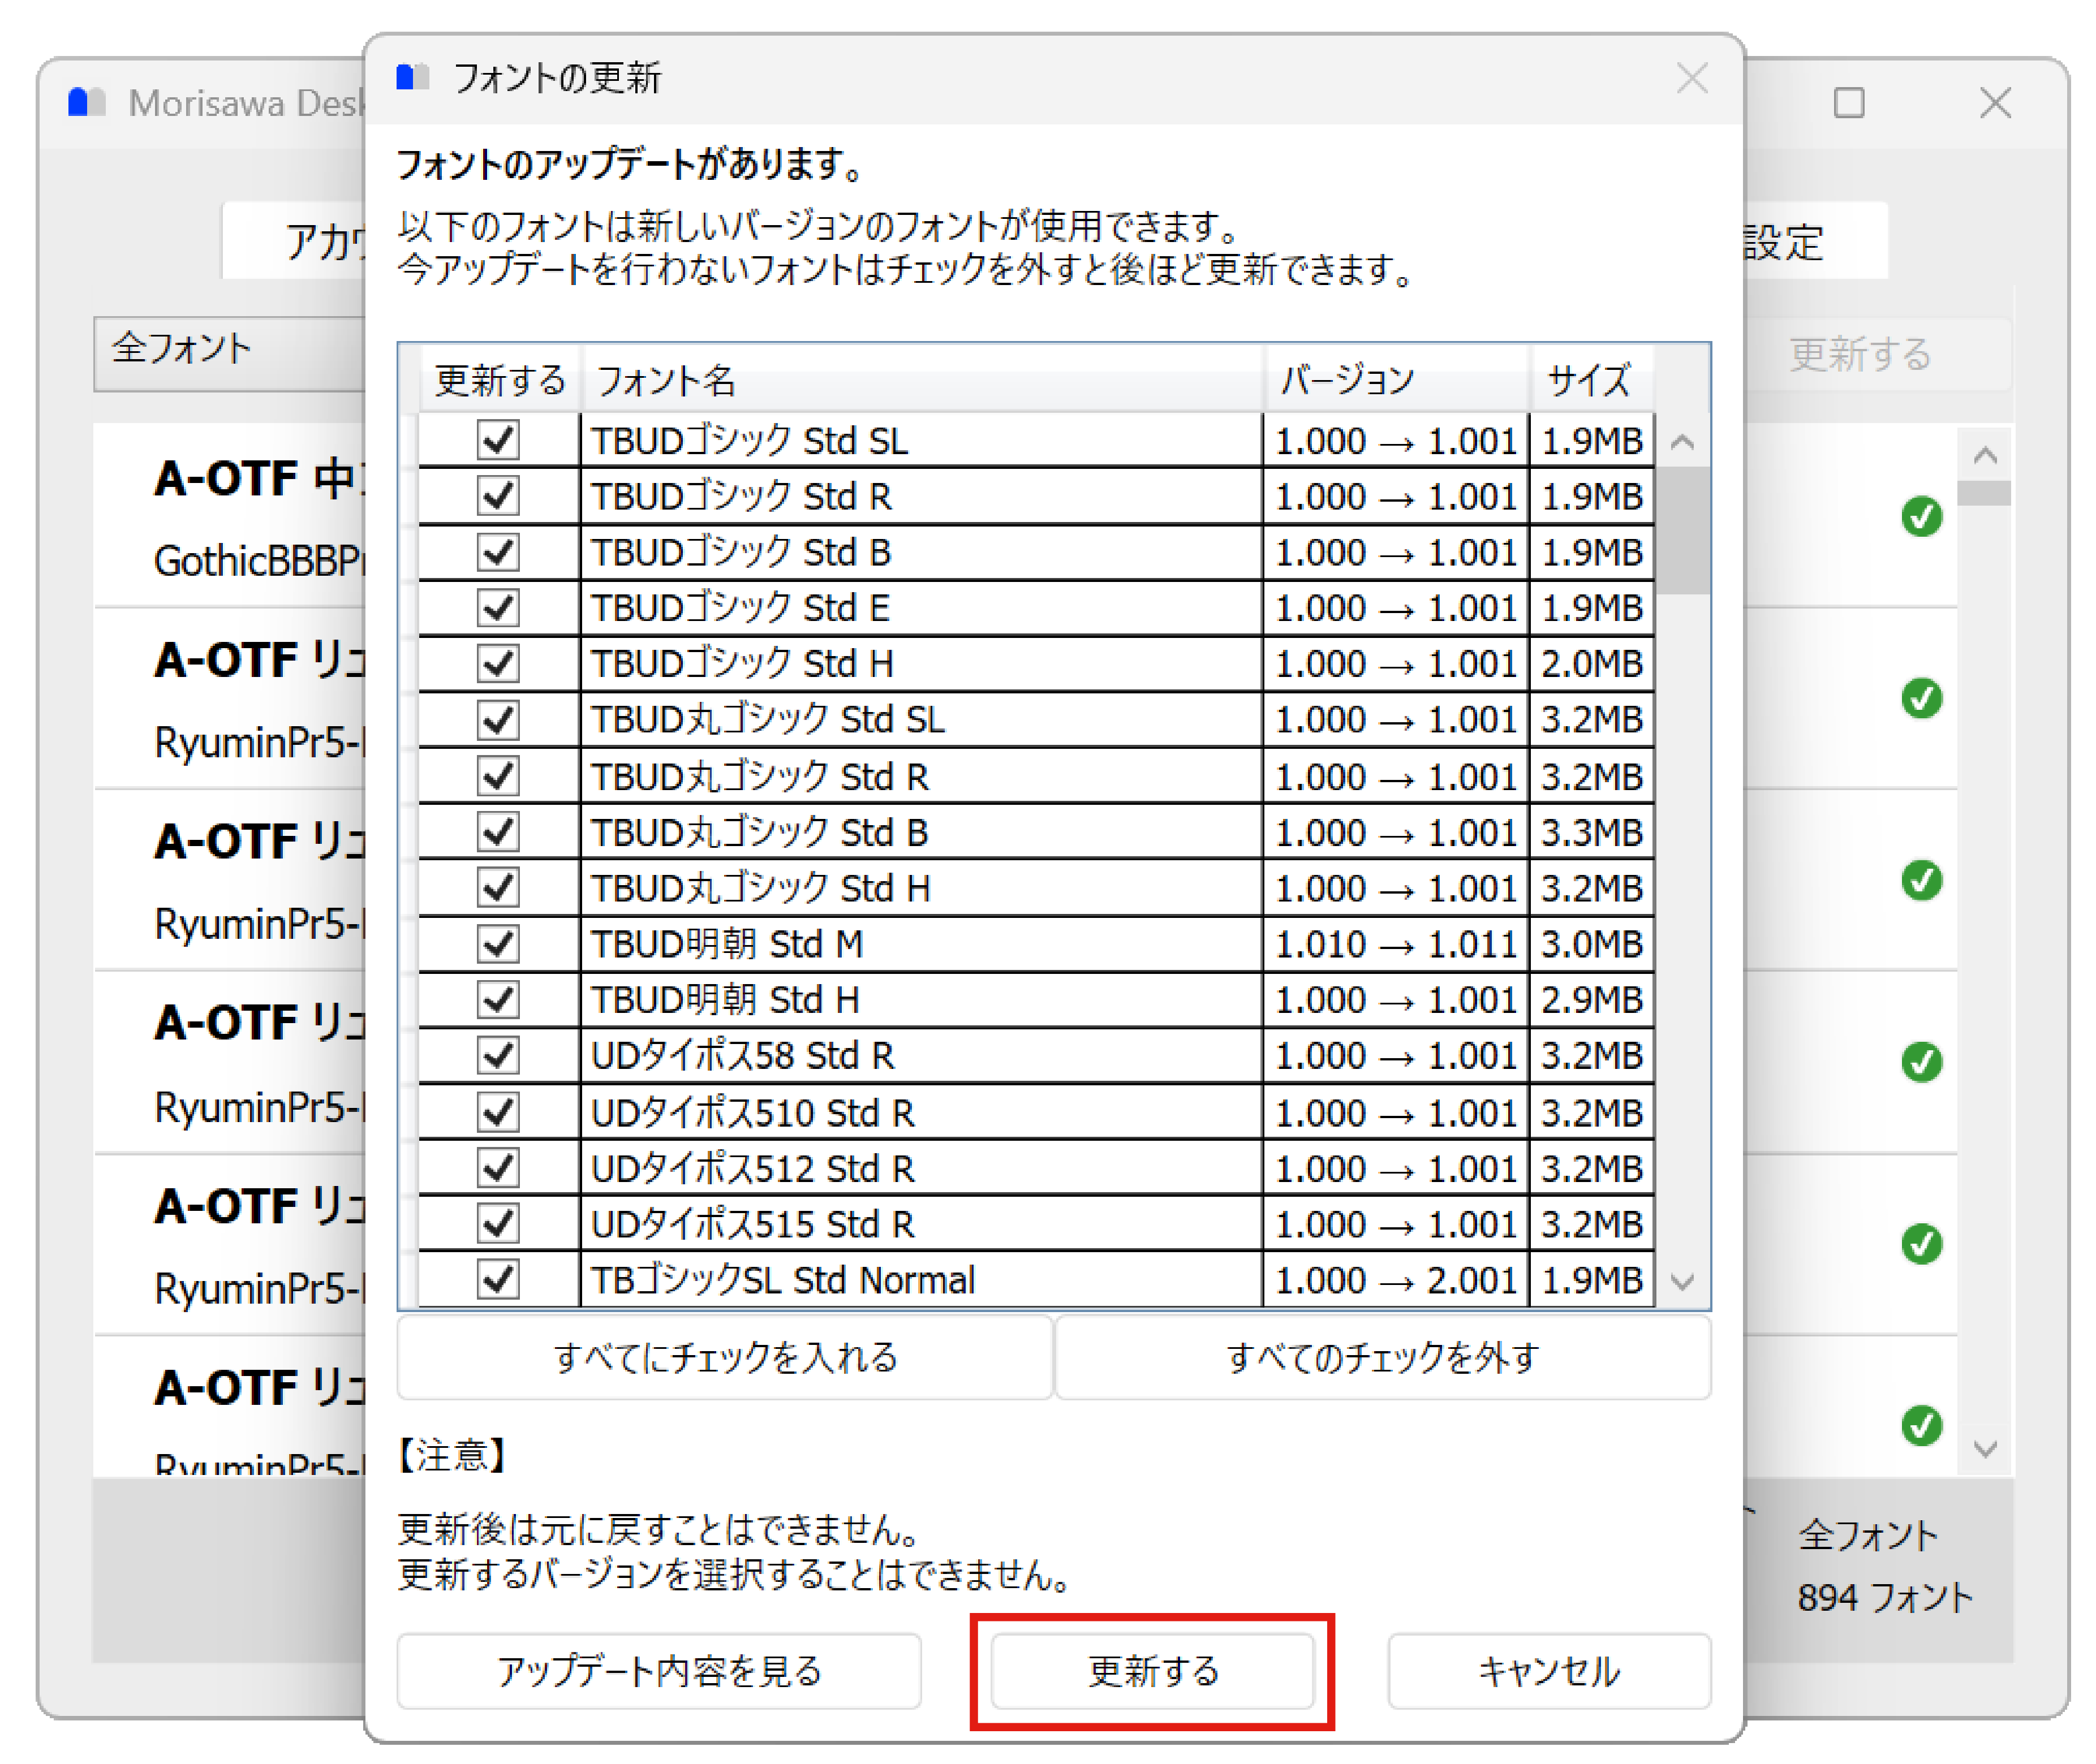This screenshot has width=2096, height=1764.
Task: Click sixth green installed status icon
Action: click(1922, 1427)
